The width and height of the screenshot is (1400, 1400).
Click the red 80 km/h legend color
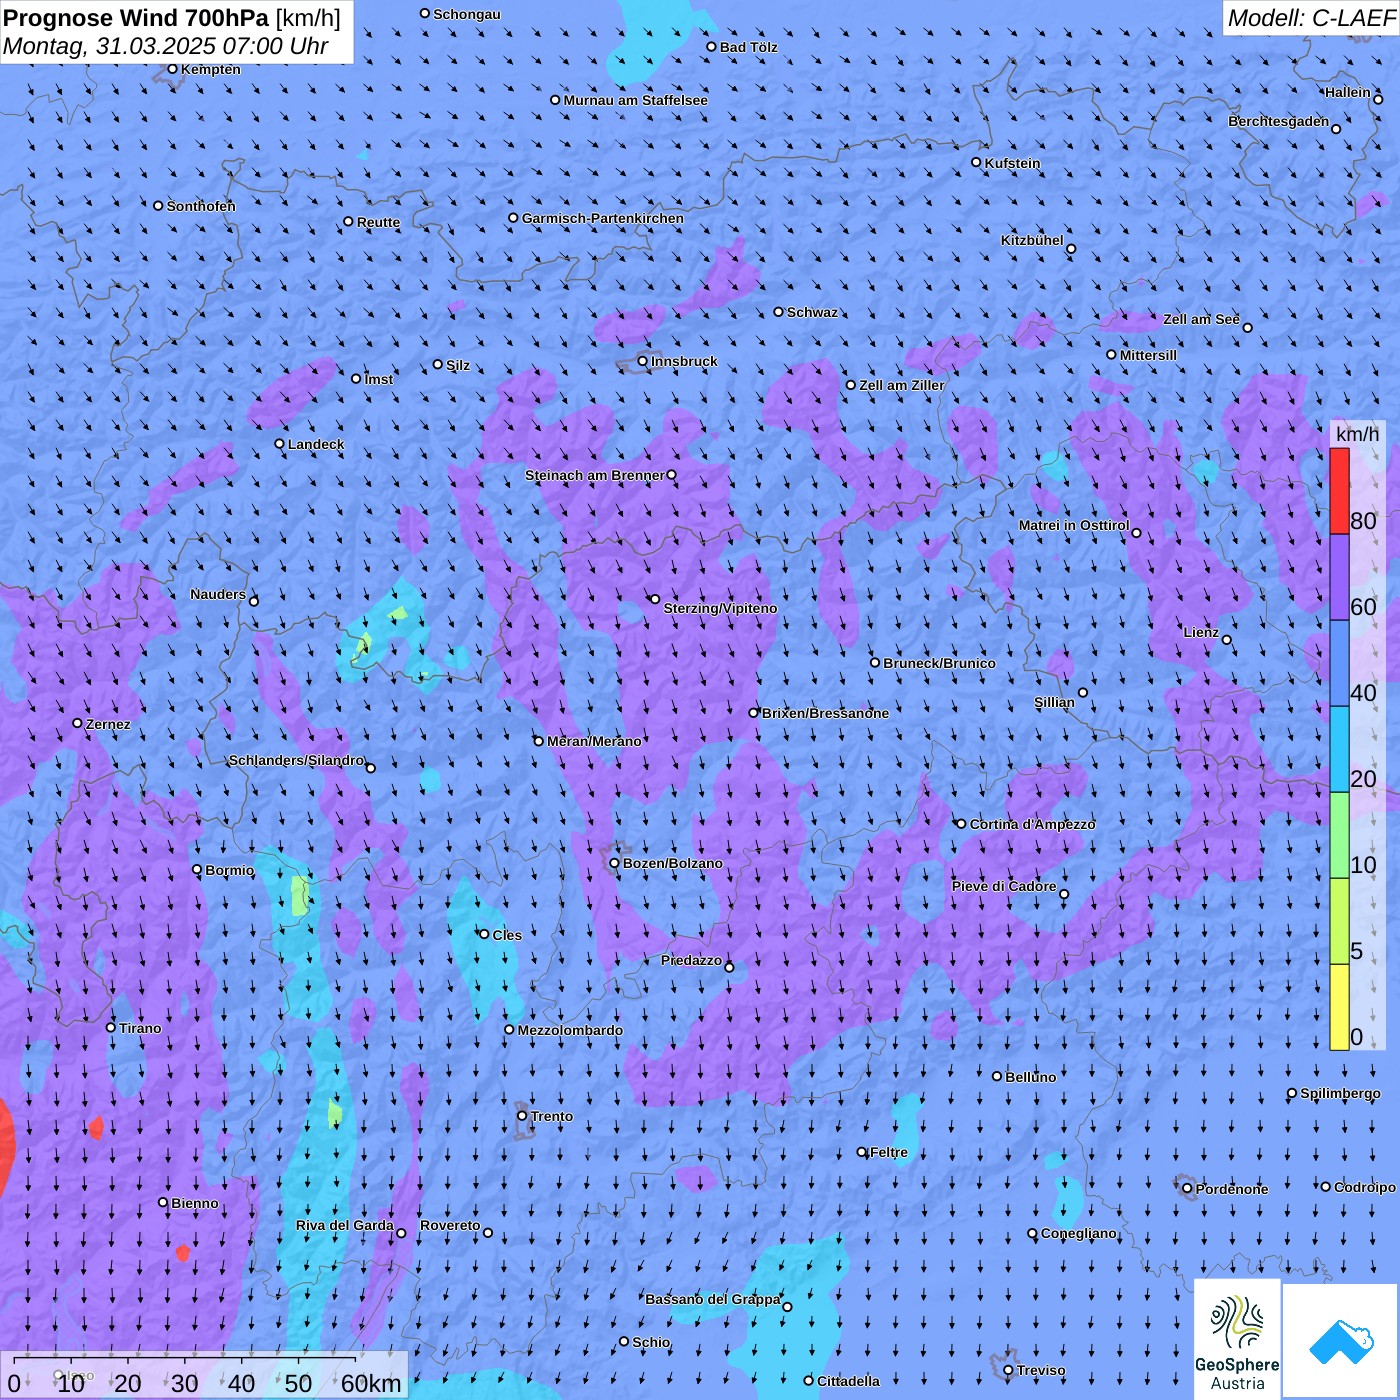(x=1339, y=491)
